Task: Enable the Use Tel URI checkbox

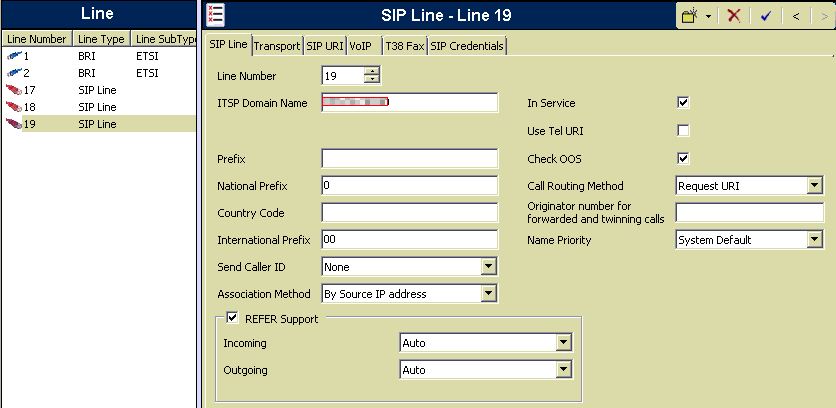Action: pos(684,131)
